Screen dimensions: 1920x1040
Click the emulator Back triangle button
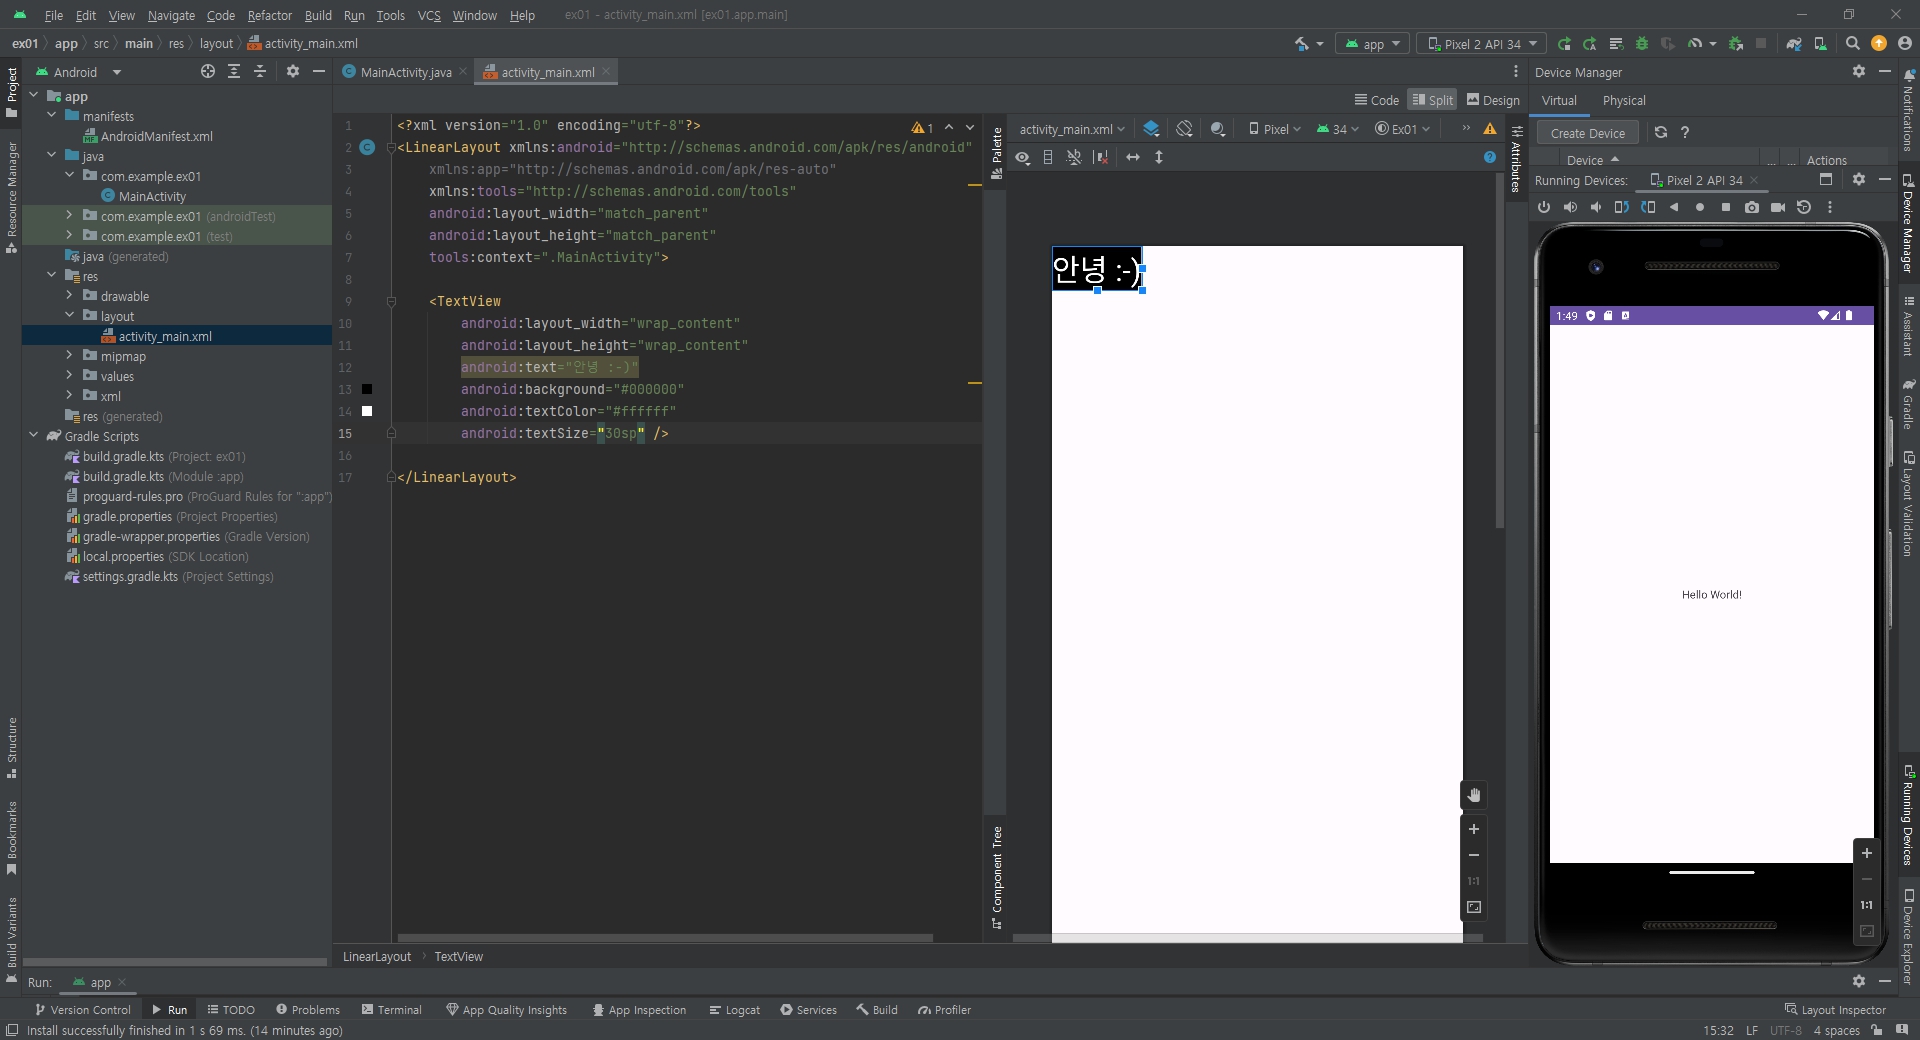click(x=1674, y=207)
